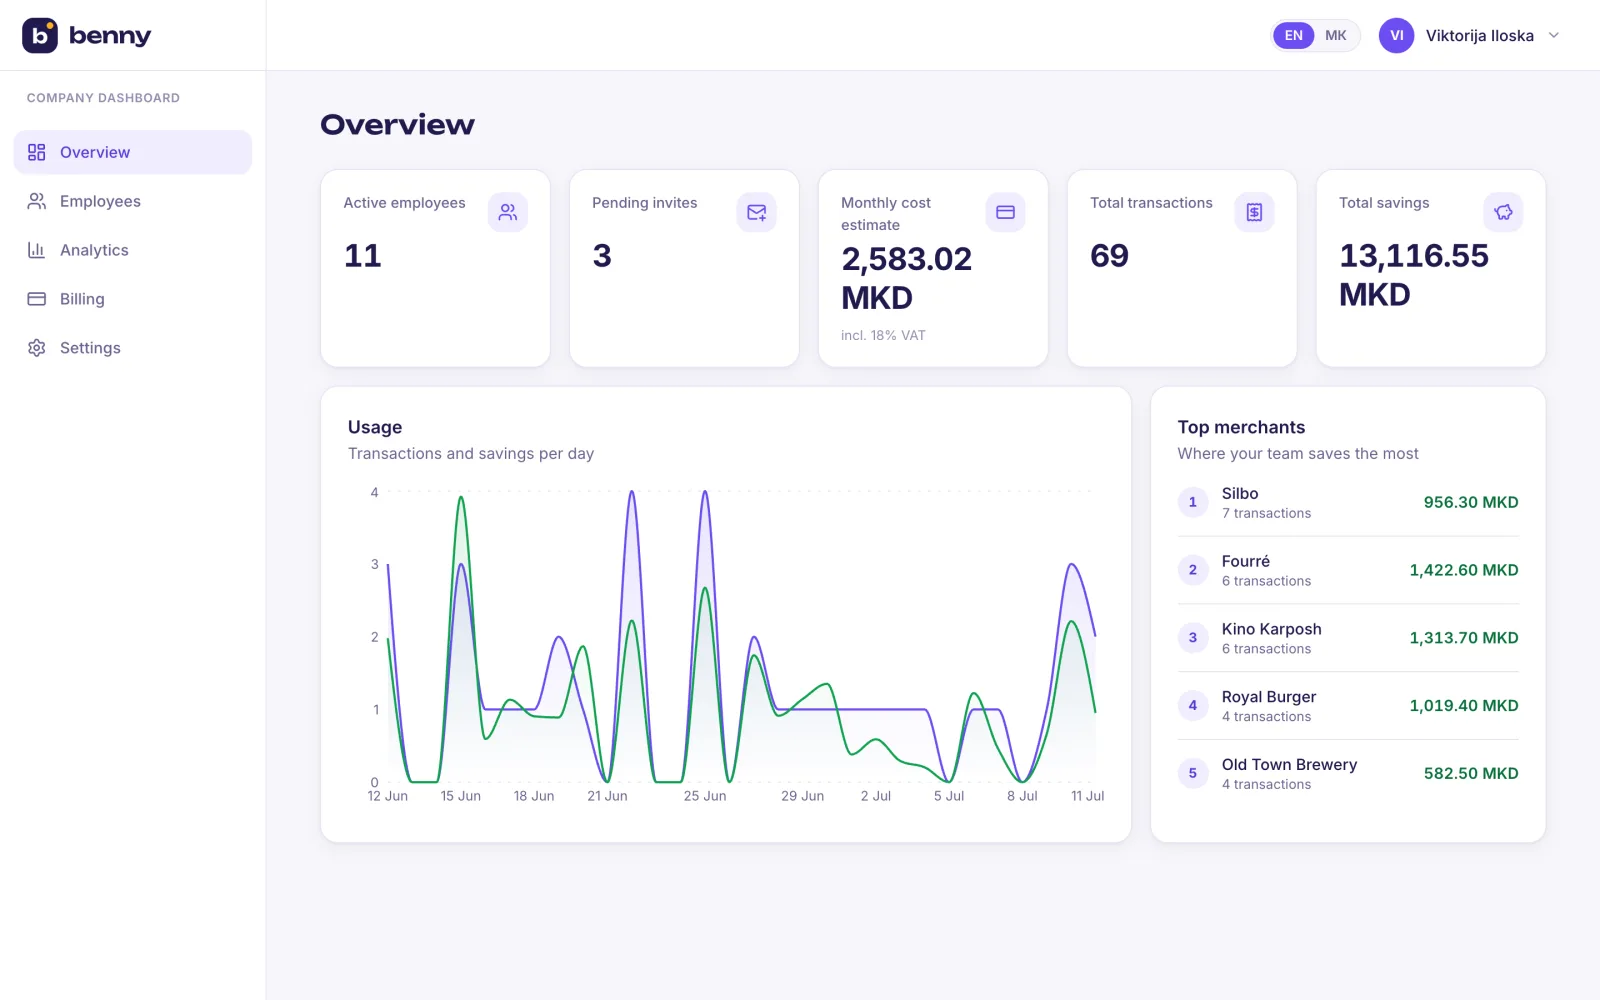Switch language to MK

pyautogui.click(x=1336, y=35)
